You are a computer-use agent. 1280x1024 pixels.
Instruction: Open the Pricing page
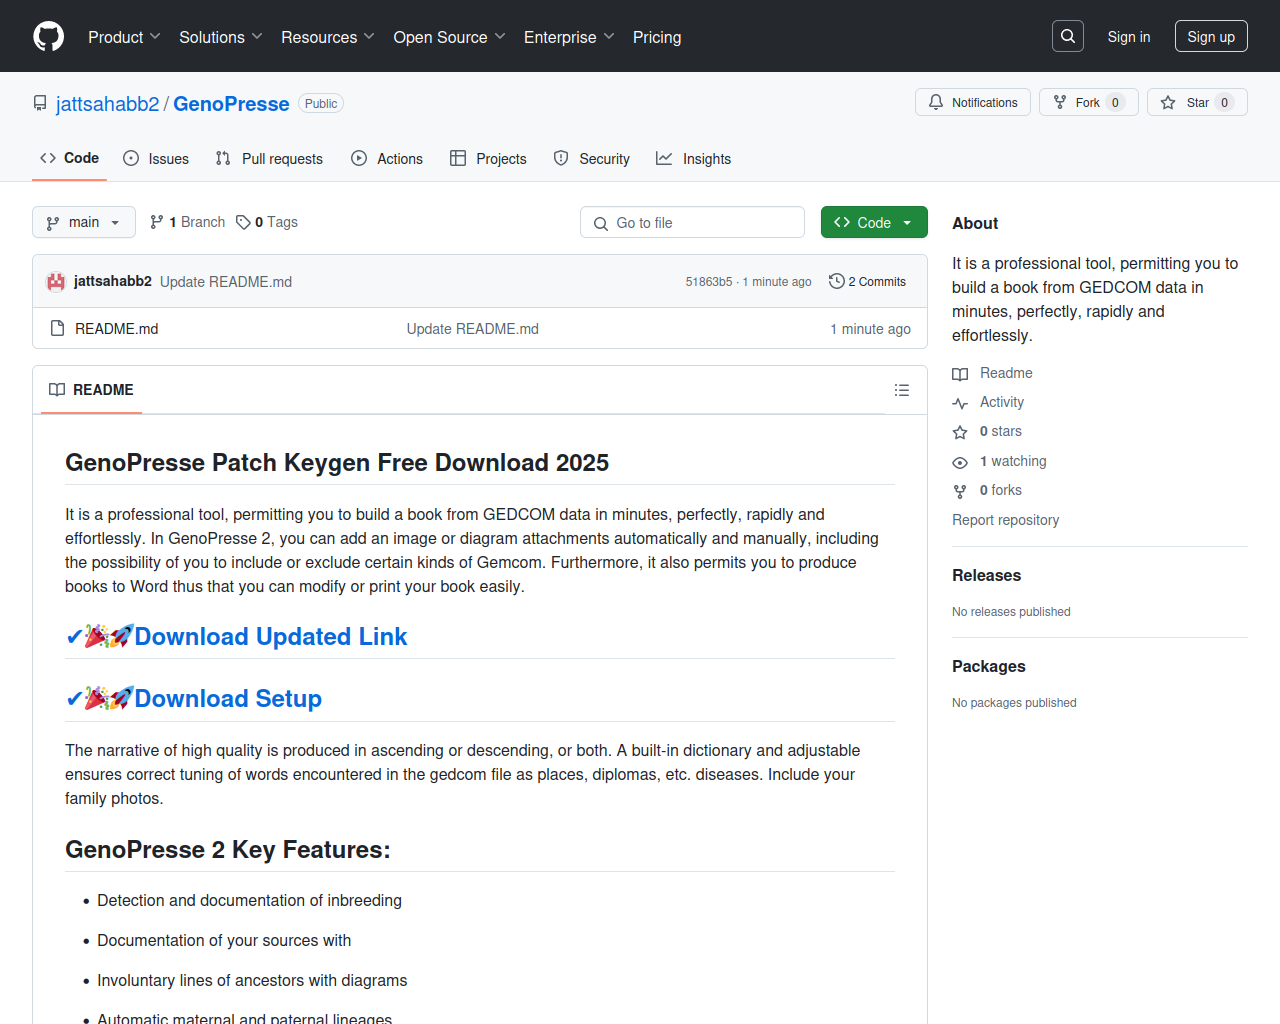657,37
